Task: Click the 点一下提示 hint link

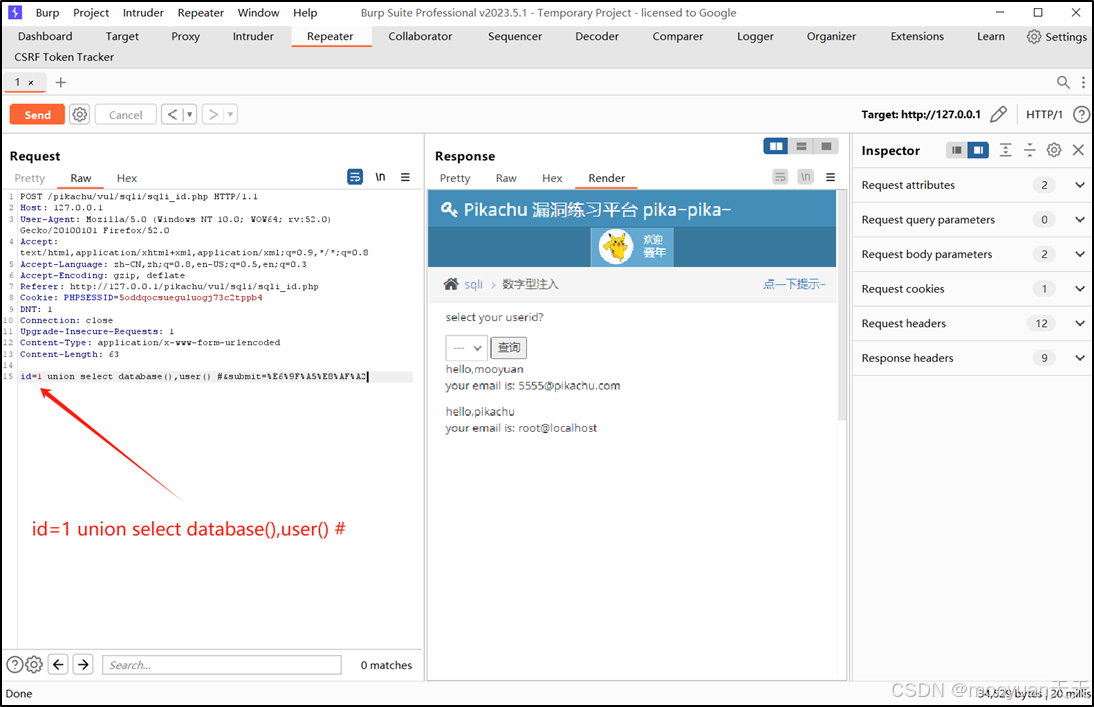Action: click(794, 284)
